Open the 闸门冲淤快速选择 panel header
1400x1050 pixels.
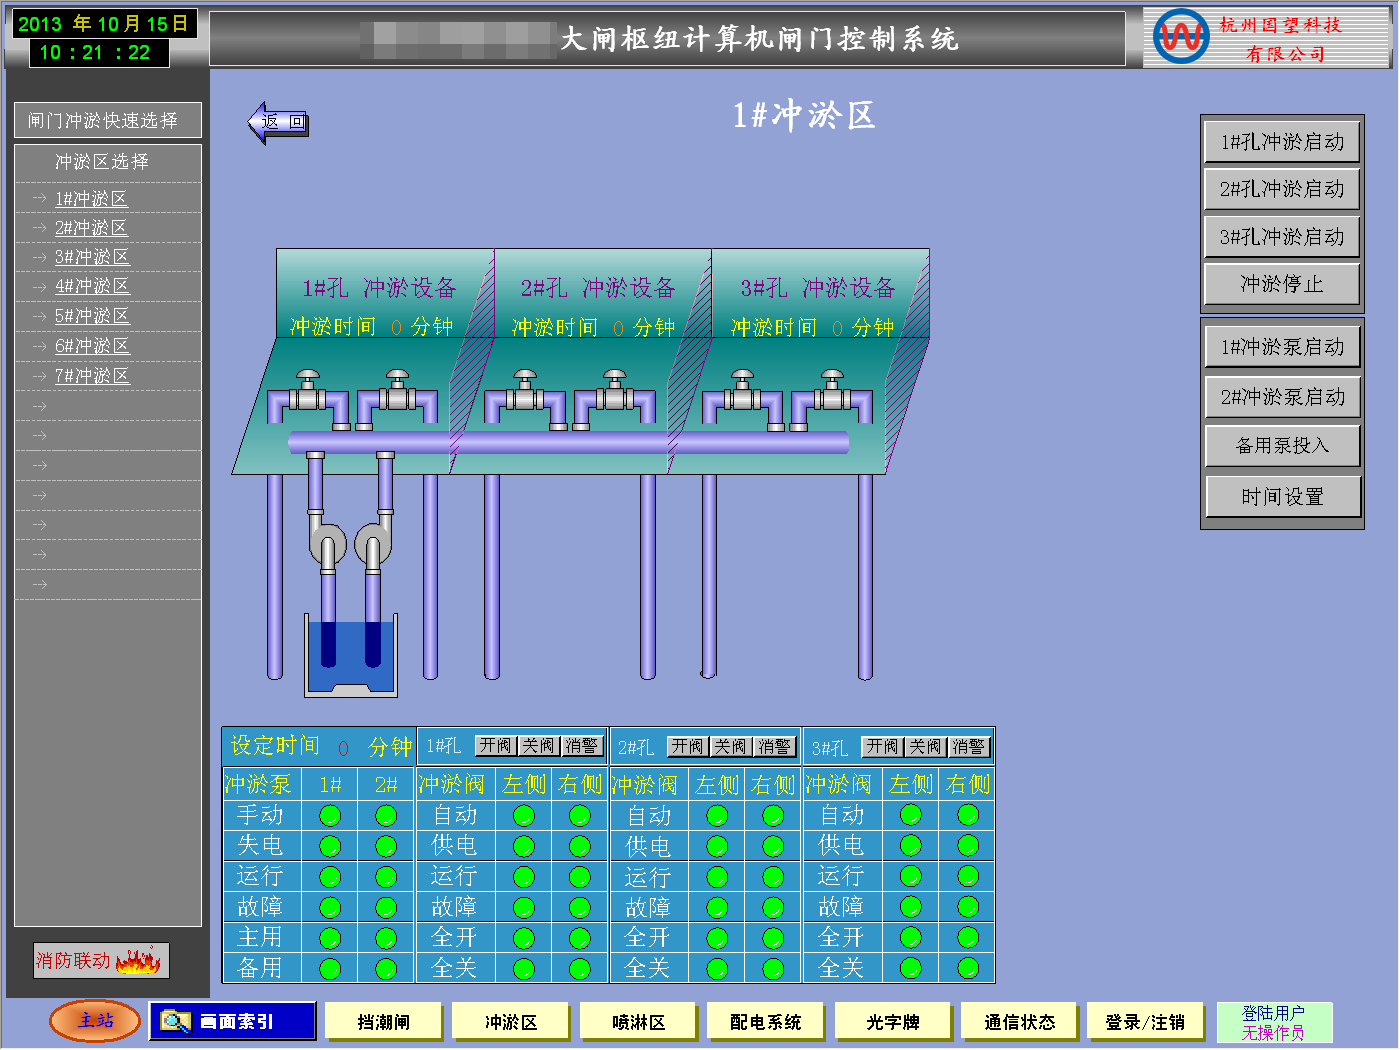pyautogui.click(x=107, y=121)
